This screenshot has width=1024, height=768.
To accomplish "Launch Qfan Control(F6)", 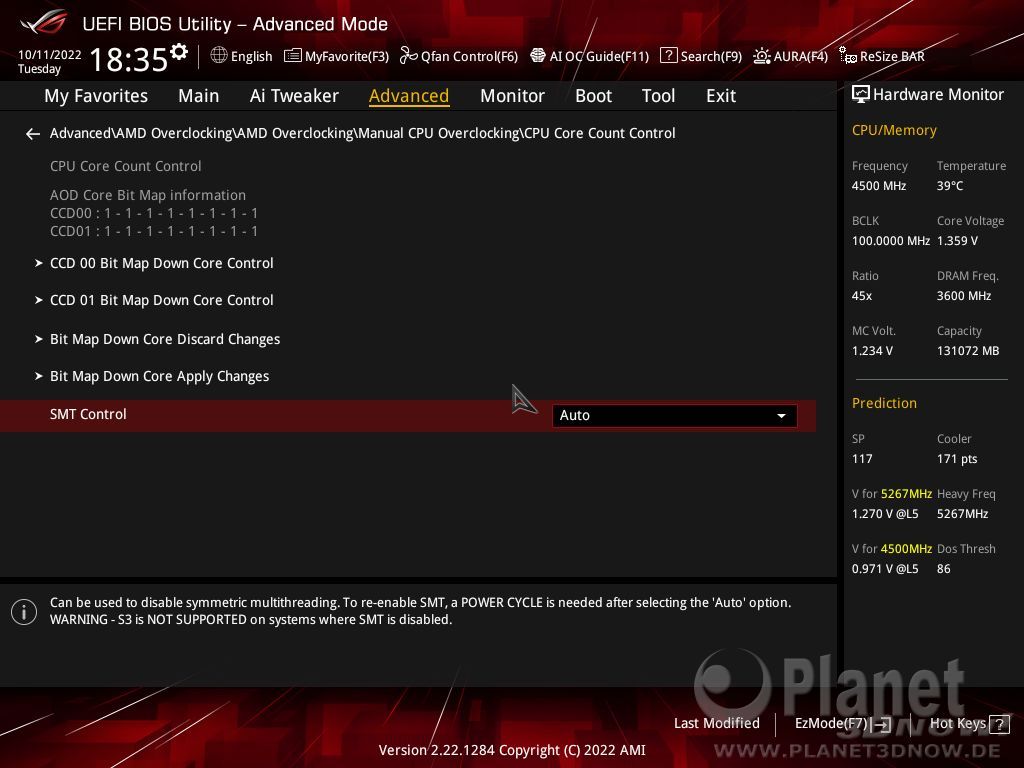I will (459, 56).
